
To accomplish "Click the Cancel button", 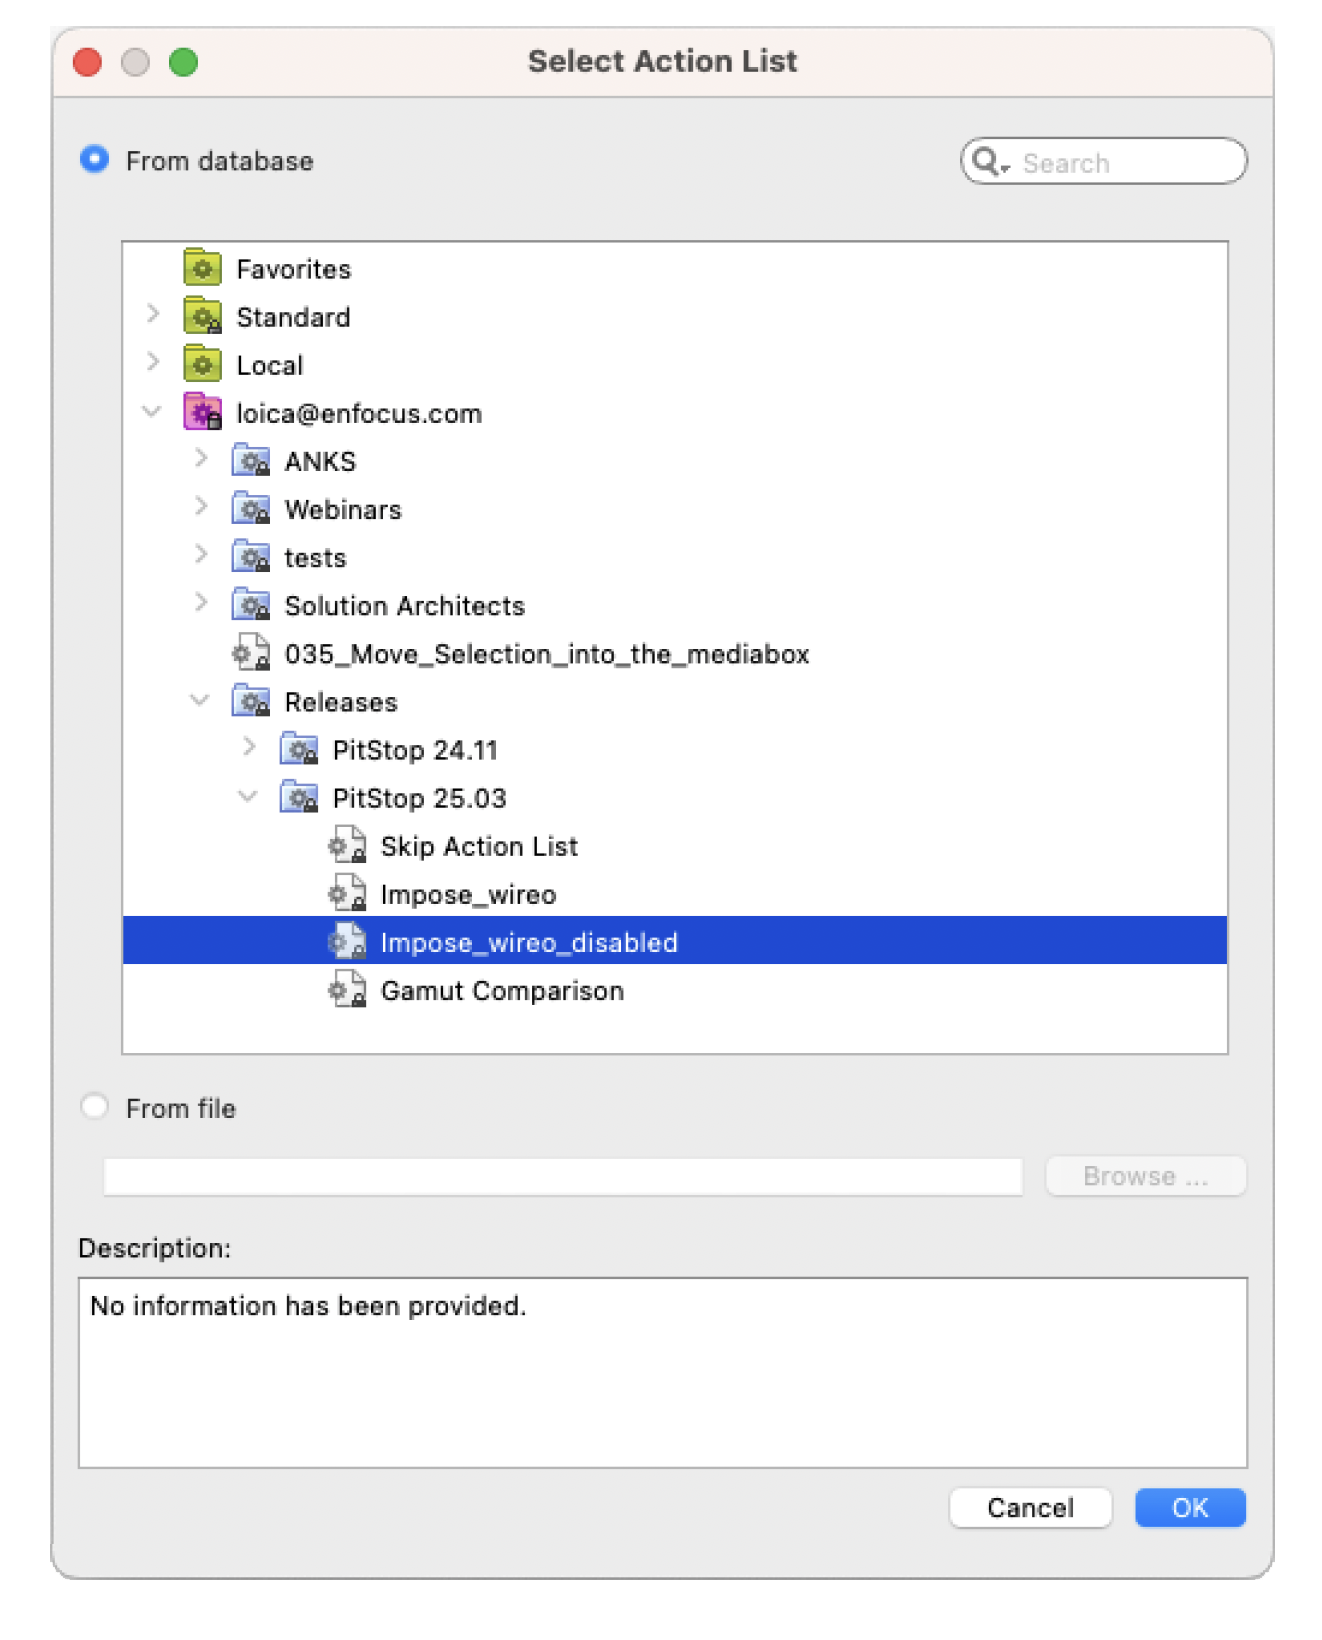I will [x=1030, y=1507].
